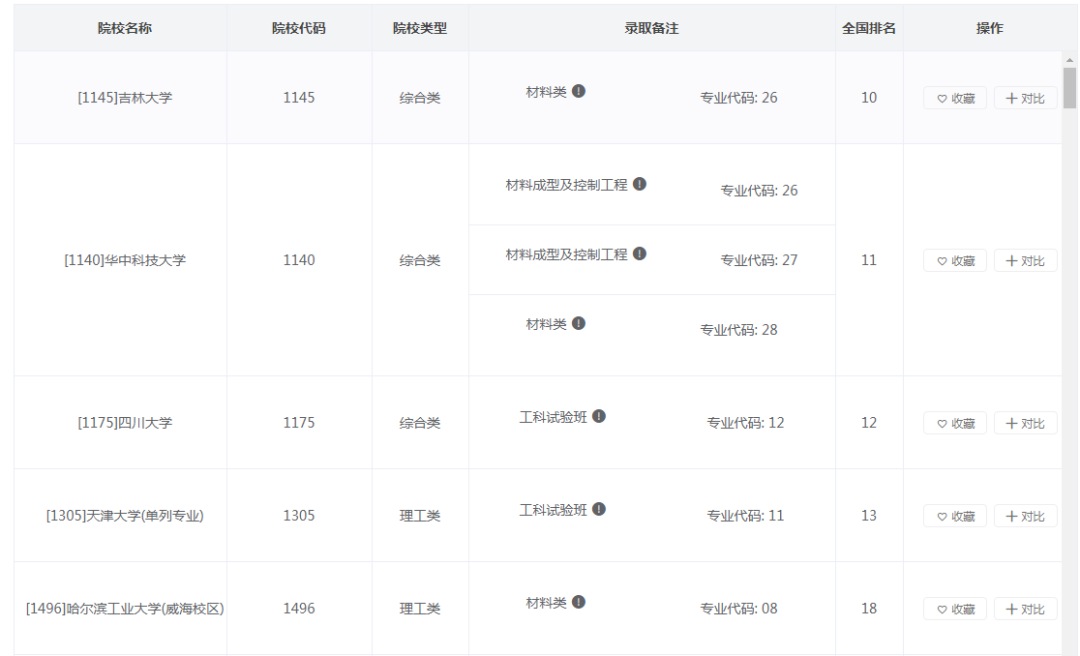Add 哈尔滨工业大学(威海校区) to 对比
Viewport: 1080px width, 656px height.
1025,609
